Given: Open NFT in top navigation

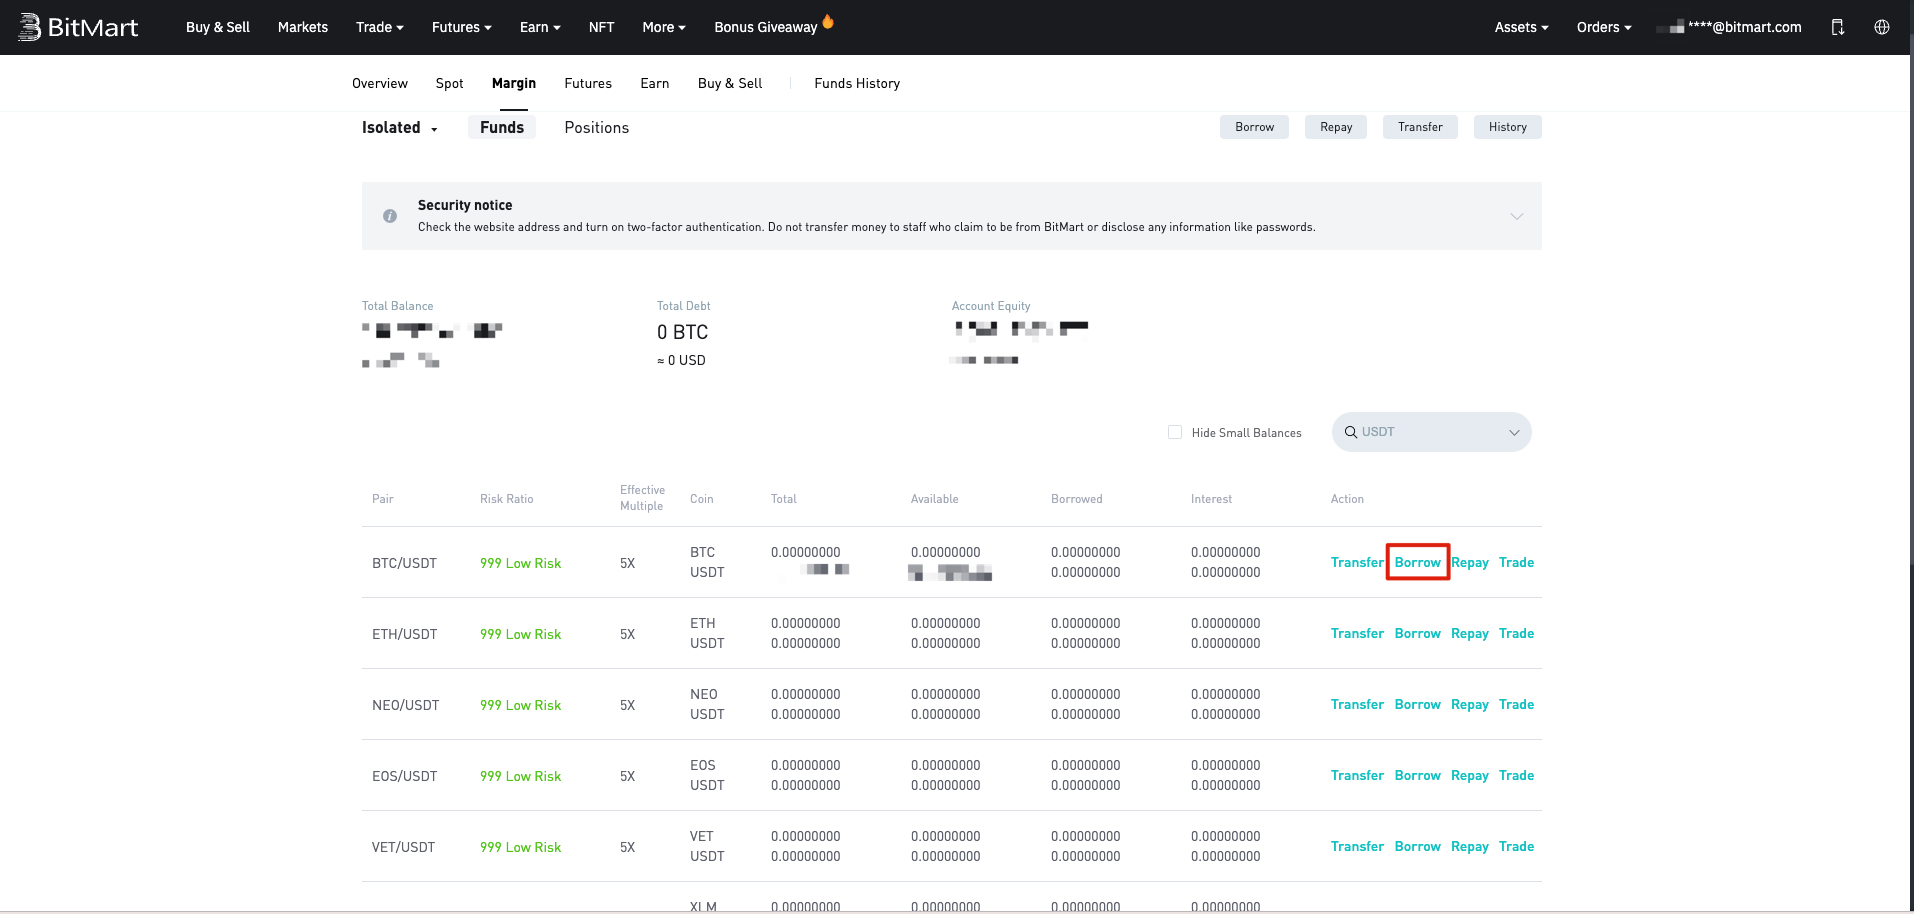Looking at the screenshot, I should coord(601,27).
